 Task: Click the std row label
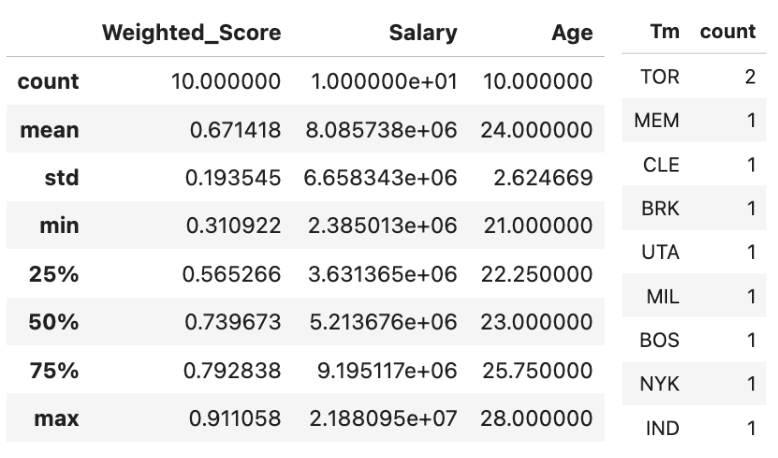pos(62,178)
